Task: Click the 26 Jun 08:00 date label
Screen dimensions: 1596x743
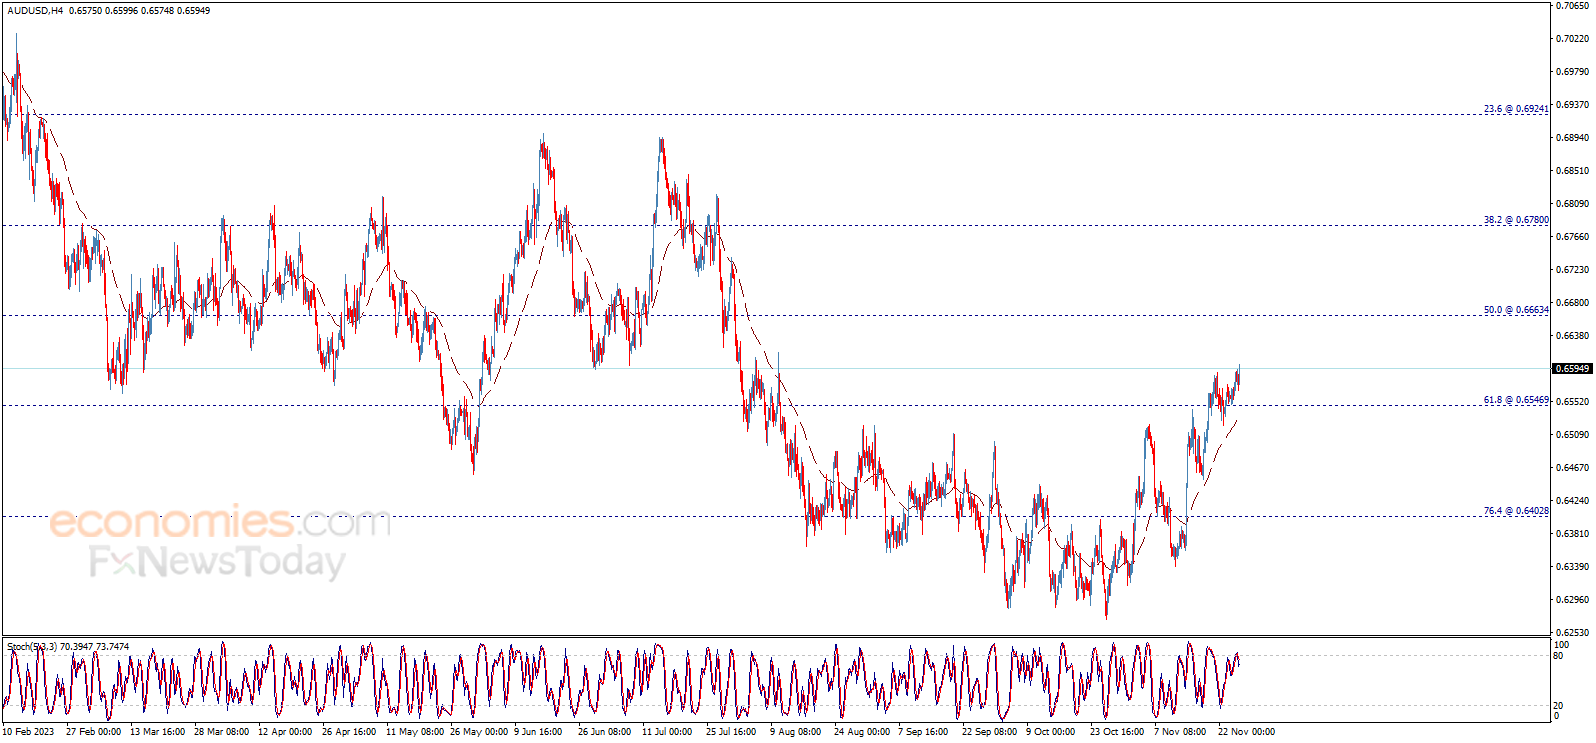Action: pyautogui.click(x=604, y=732)
